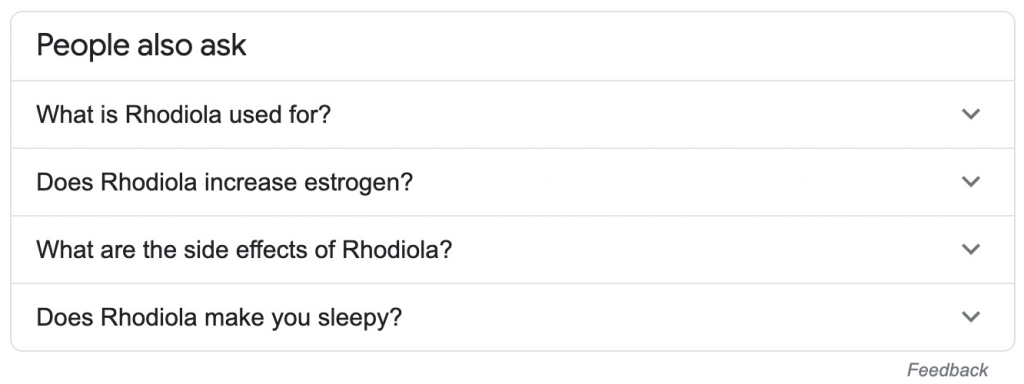Screen dimensions: 1024x384
Task: Expand "What is Rhodiola used for?" question
Action: click(513, 115)
